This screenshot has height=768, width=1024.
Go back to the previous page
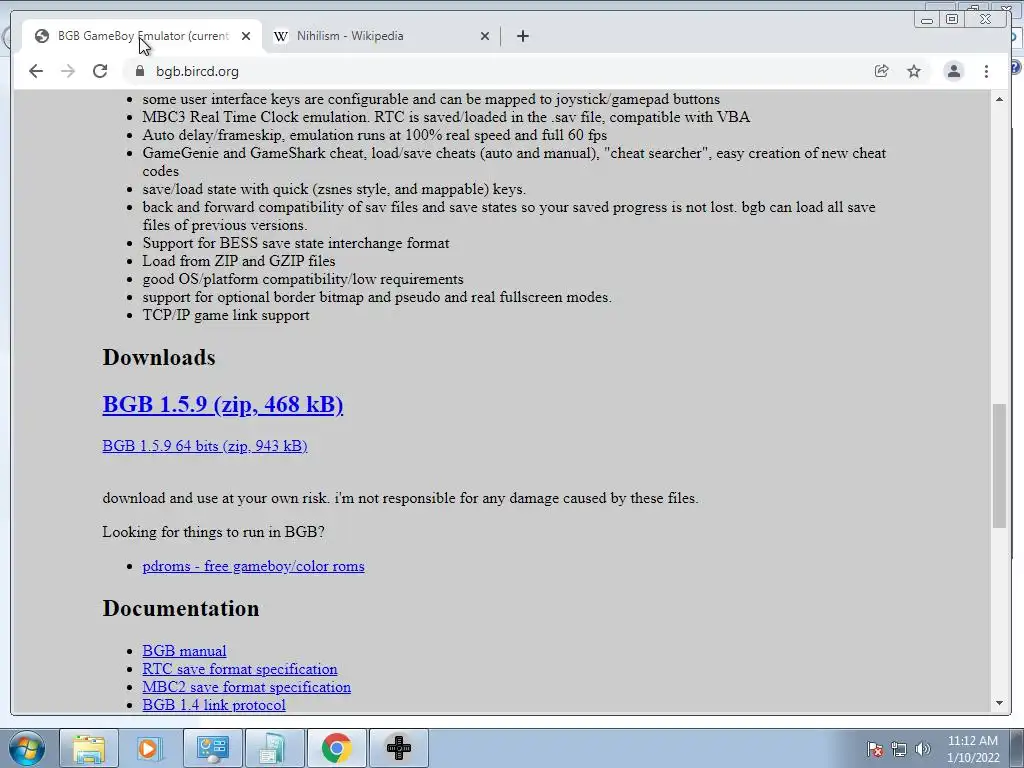click(x=36, y=71)
